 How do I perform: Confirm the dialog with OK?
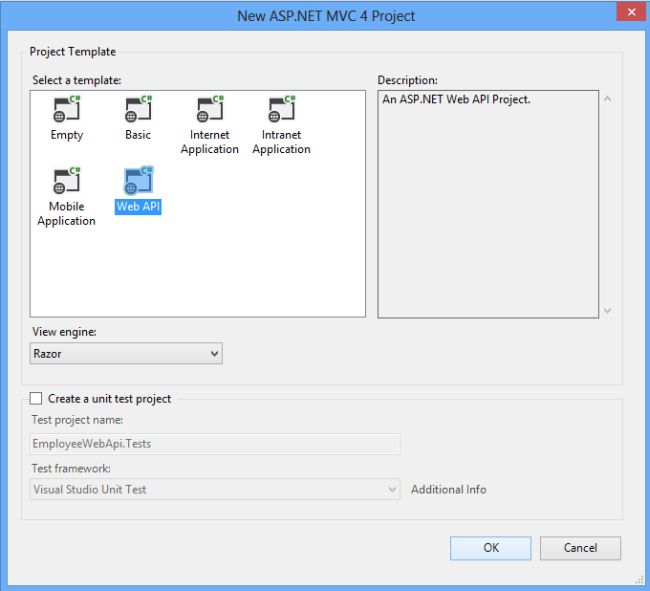point(490,548)
